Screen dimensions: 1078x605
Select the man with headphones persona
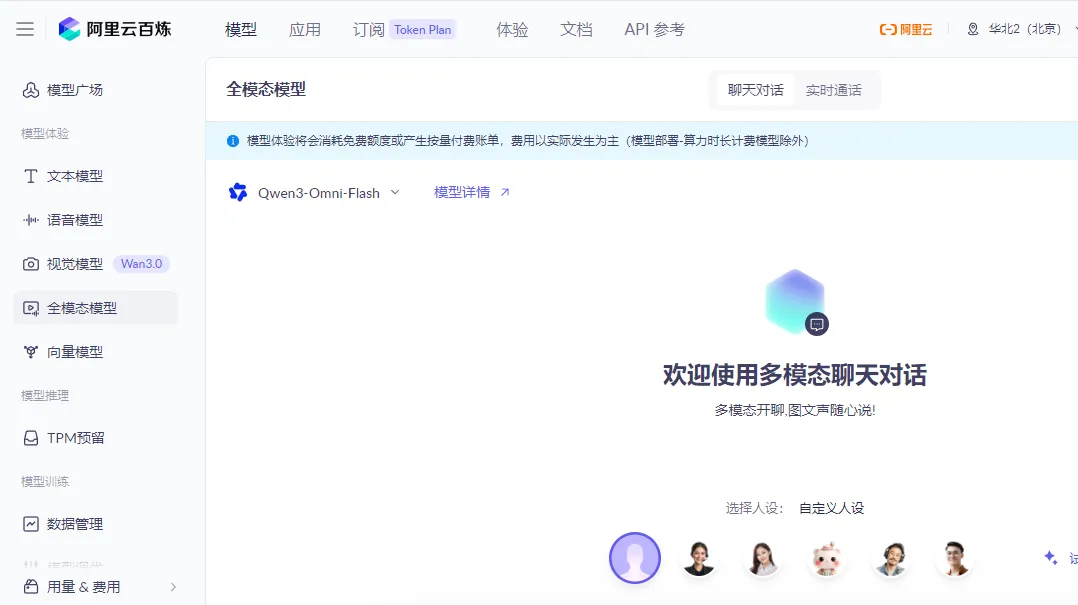pos(891,558)
